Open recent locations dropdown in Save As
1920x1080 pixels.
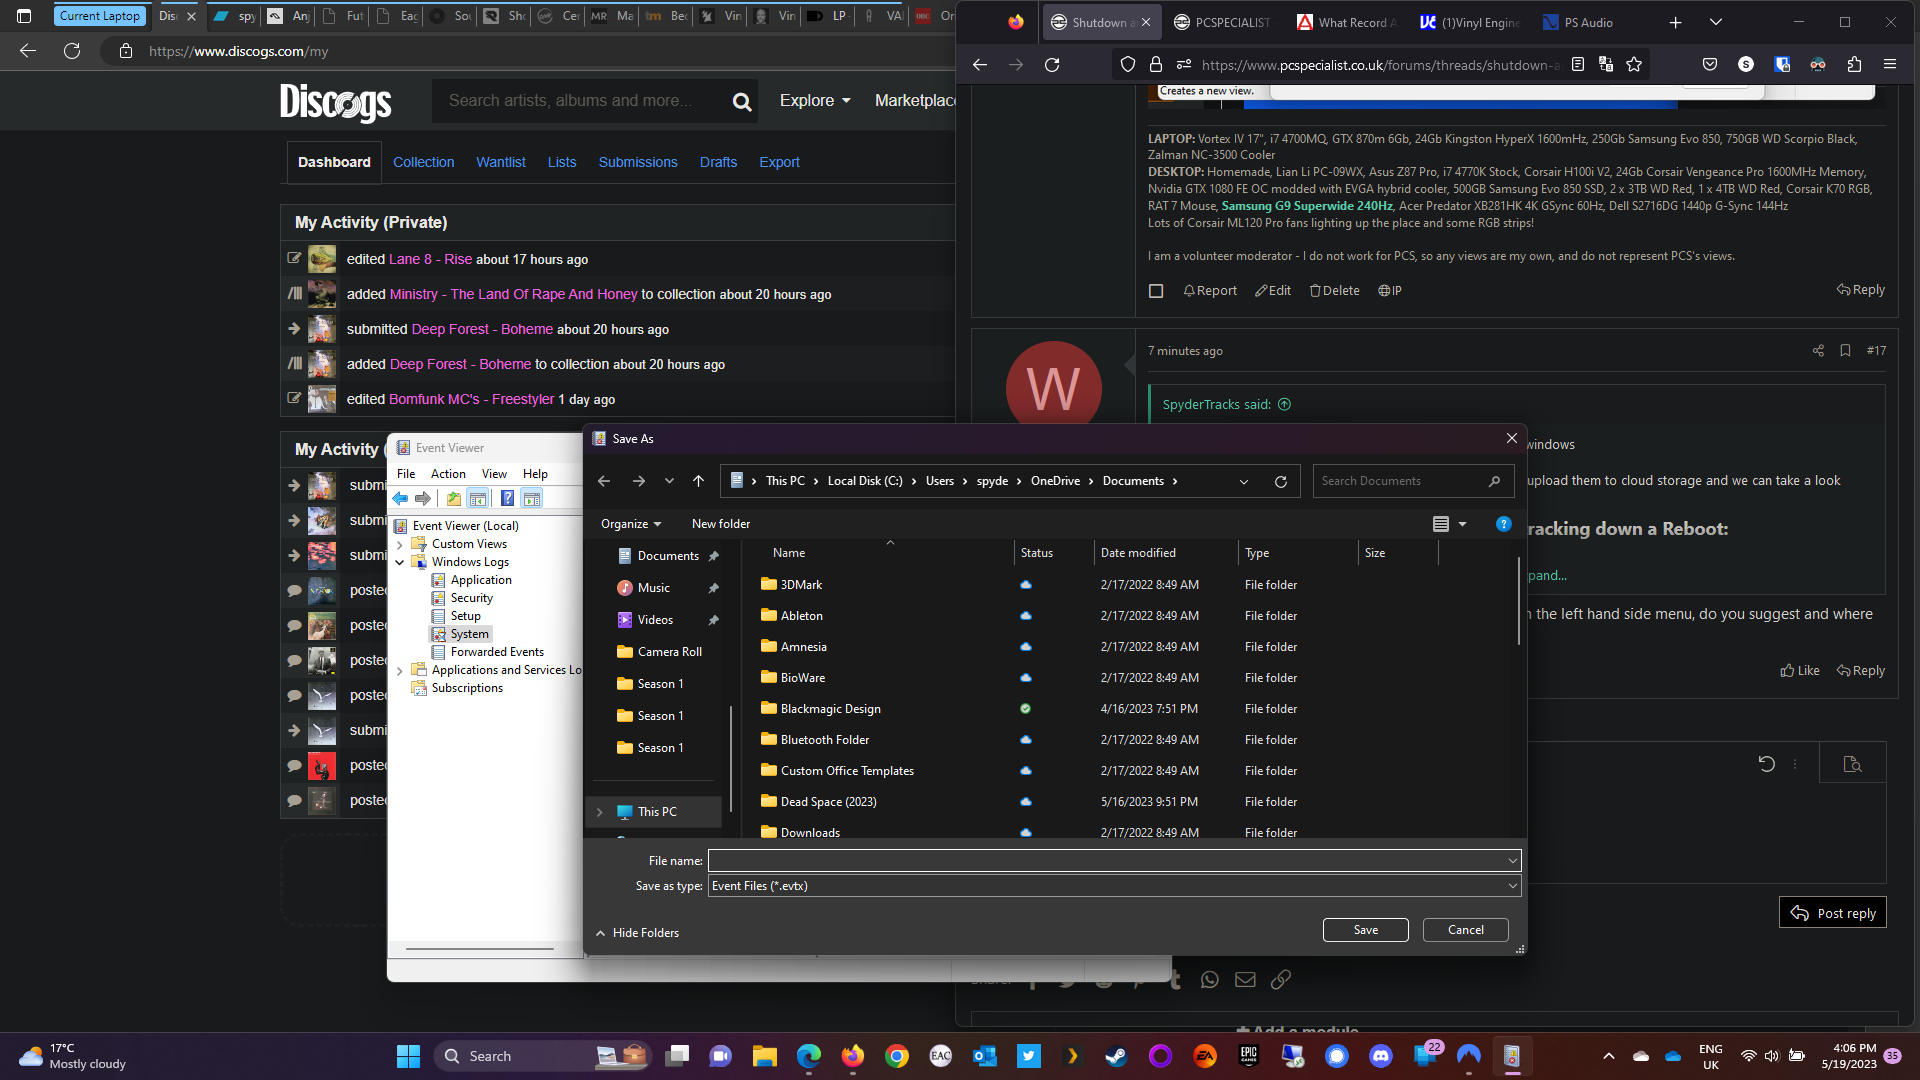[x=669, y=481]
